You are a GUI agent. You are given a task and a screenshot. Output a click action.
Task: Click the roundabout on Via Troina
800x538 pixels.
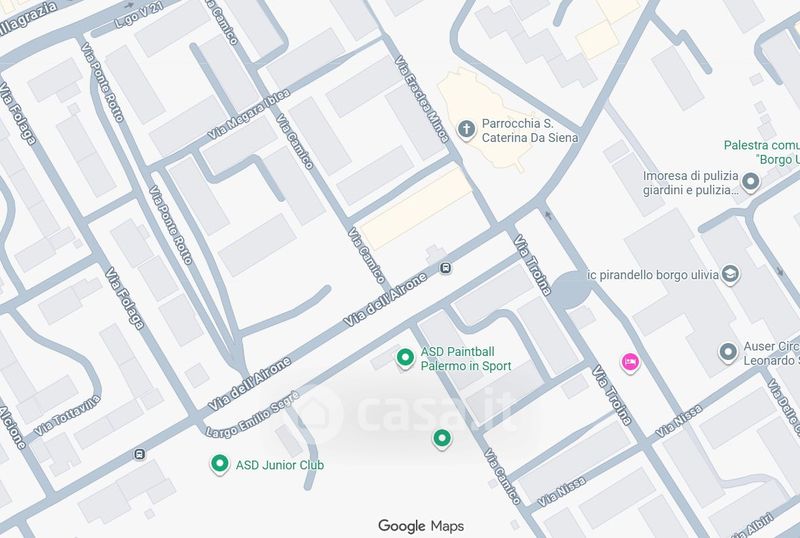[x=571, y=290]
